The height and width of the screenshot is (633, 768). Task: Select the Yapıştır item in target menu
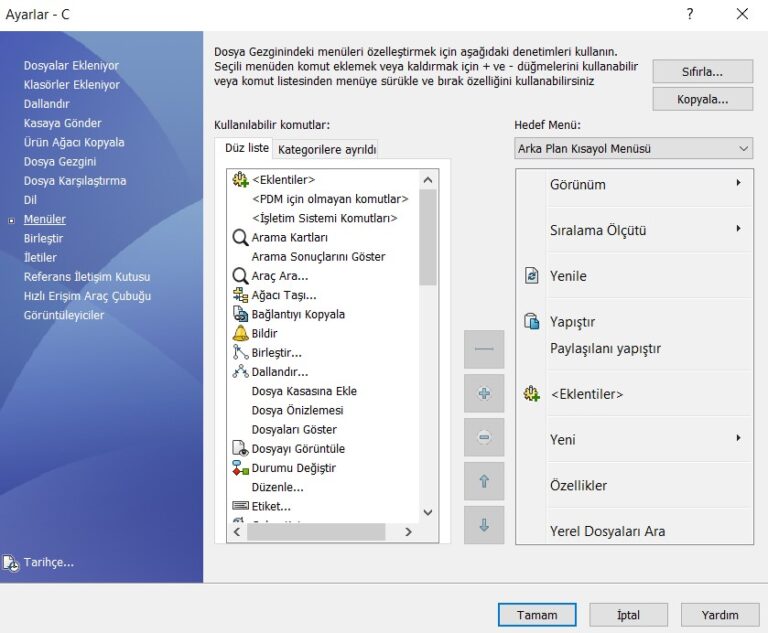tap(572, 322)
